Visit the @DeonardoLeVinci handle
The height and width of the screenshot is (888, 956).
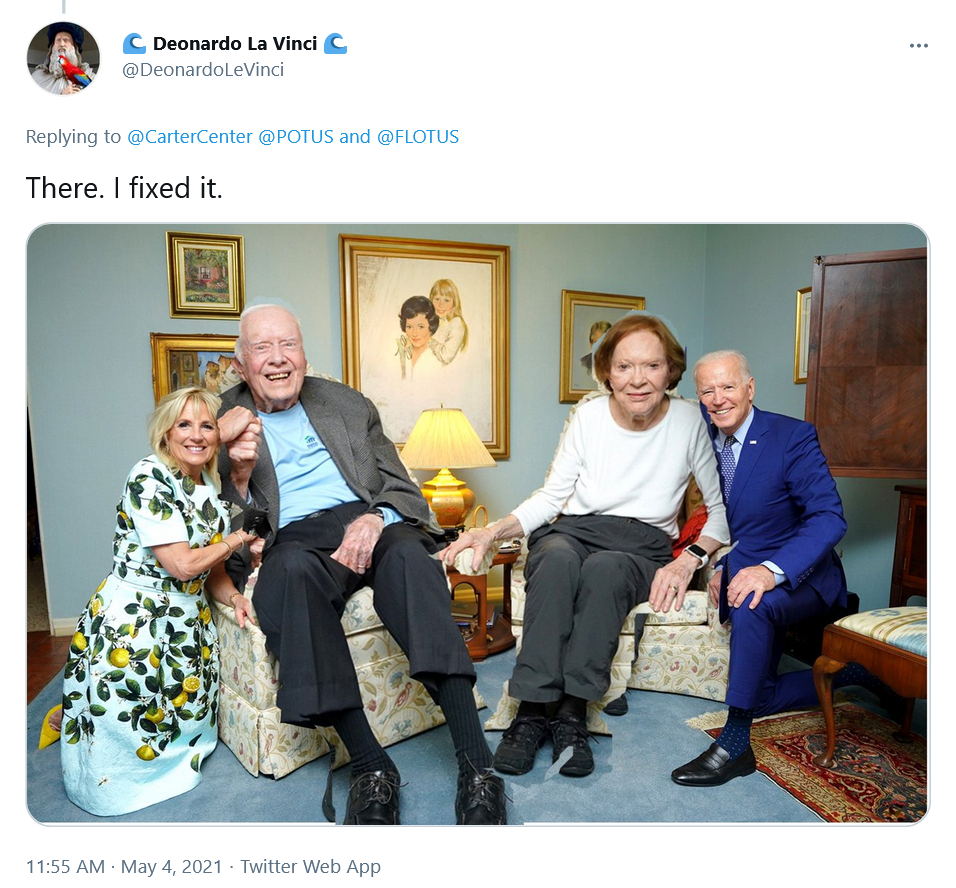pos(203,70)
